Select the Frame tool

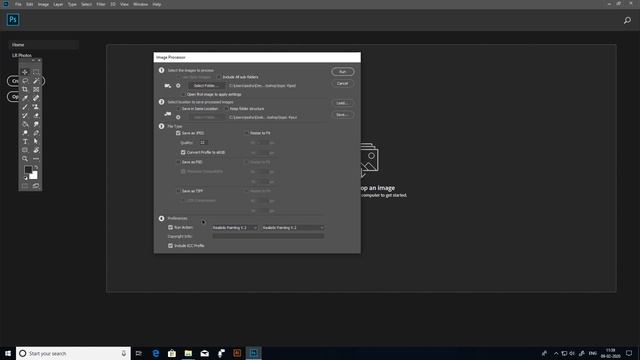tap(36, 89)
